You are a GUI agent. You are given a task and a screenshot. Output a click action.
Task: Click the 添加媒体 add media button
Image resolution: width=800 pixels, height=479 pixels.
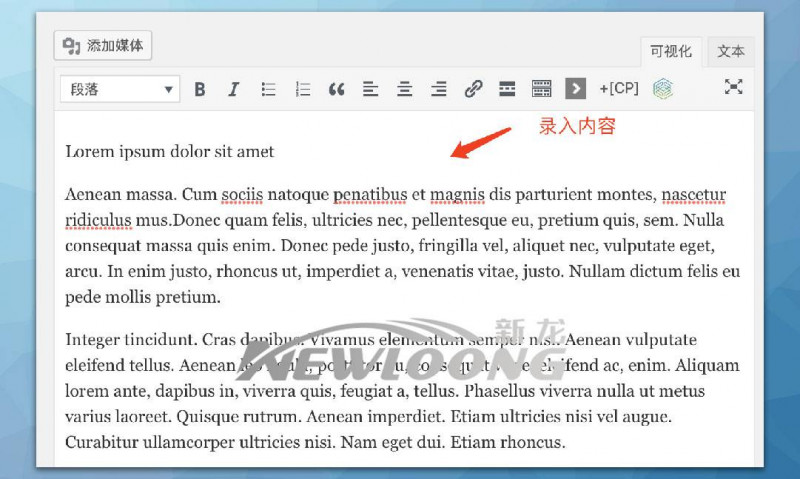coord(103,45)
